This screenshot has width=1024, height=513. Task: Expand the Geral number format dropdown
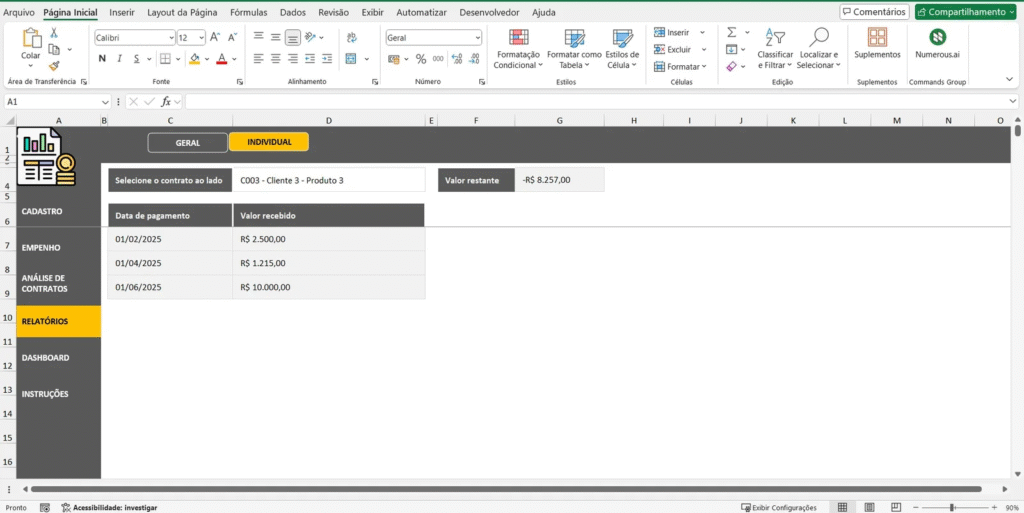(x=477, y=37)
